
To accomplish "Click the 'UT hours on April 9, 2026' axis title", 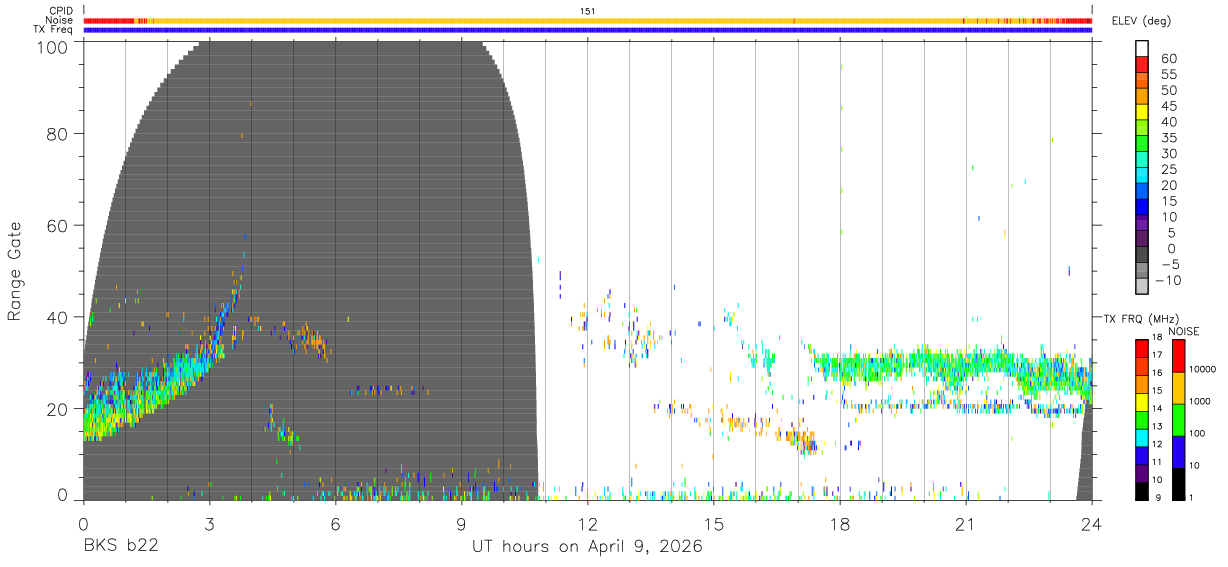I will coord(588,547).
